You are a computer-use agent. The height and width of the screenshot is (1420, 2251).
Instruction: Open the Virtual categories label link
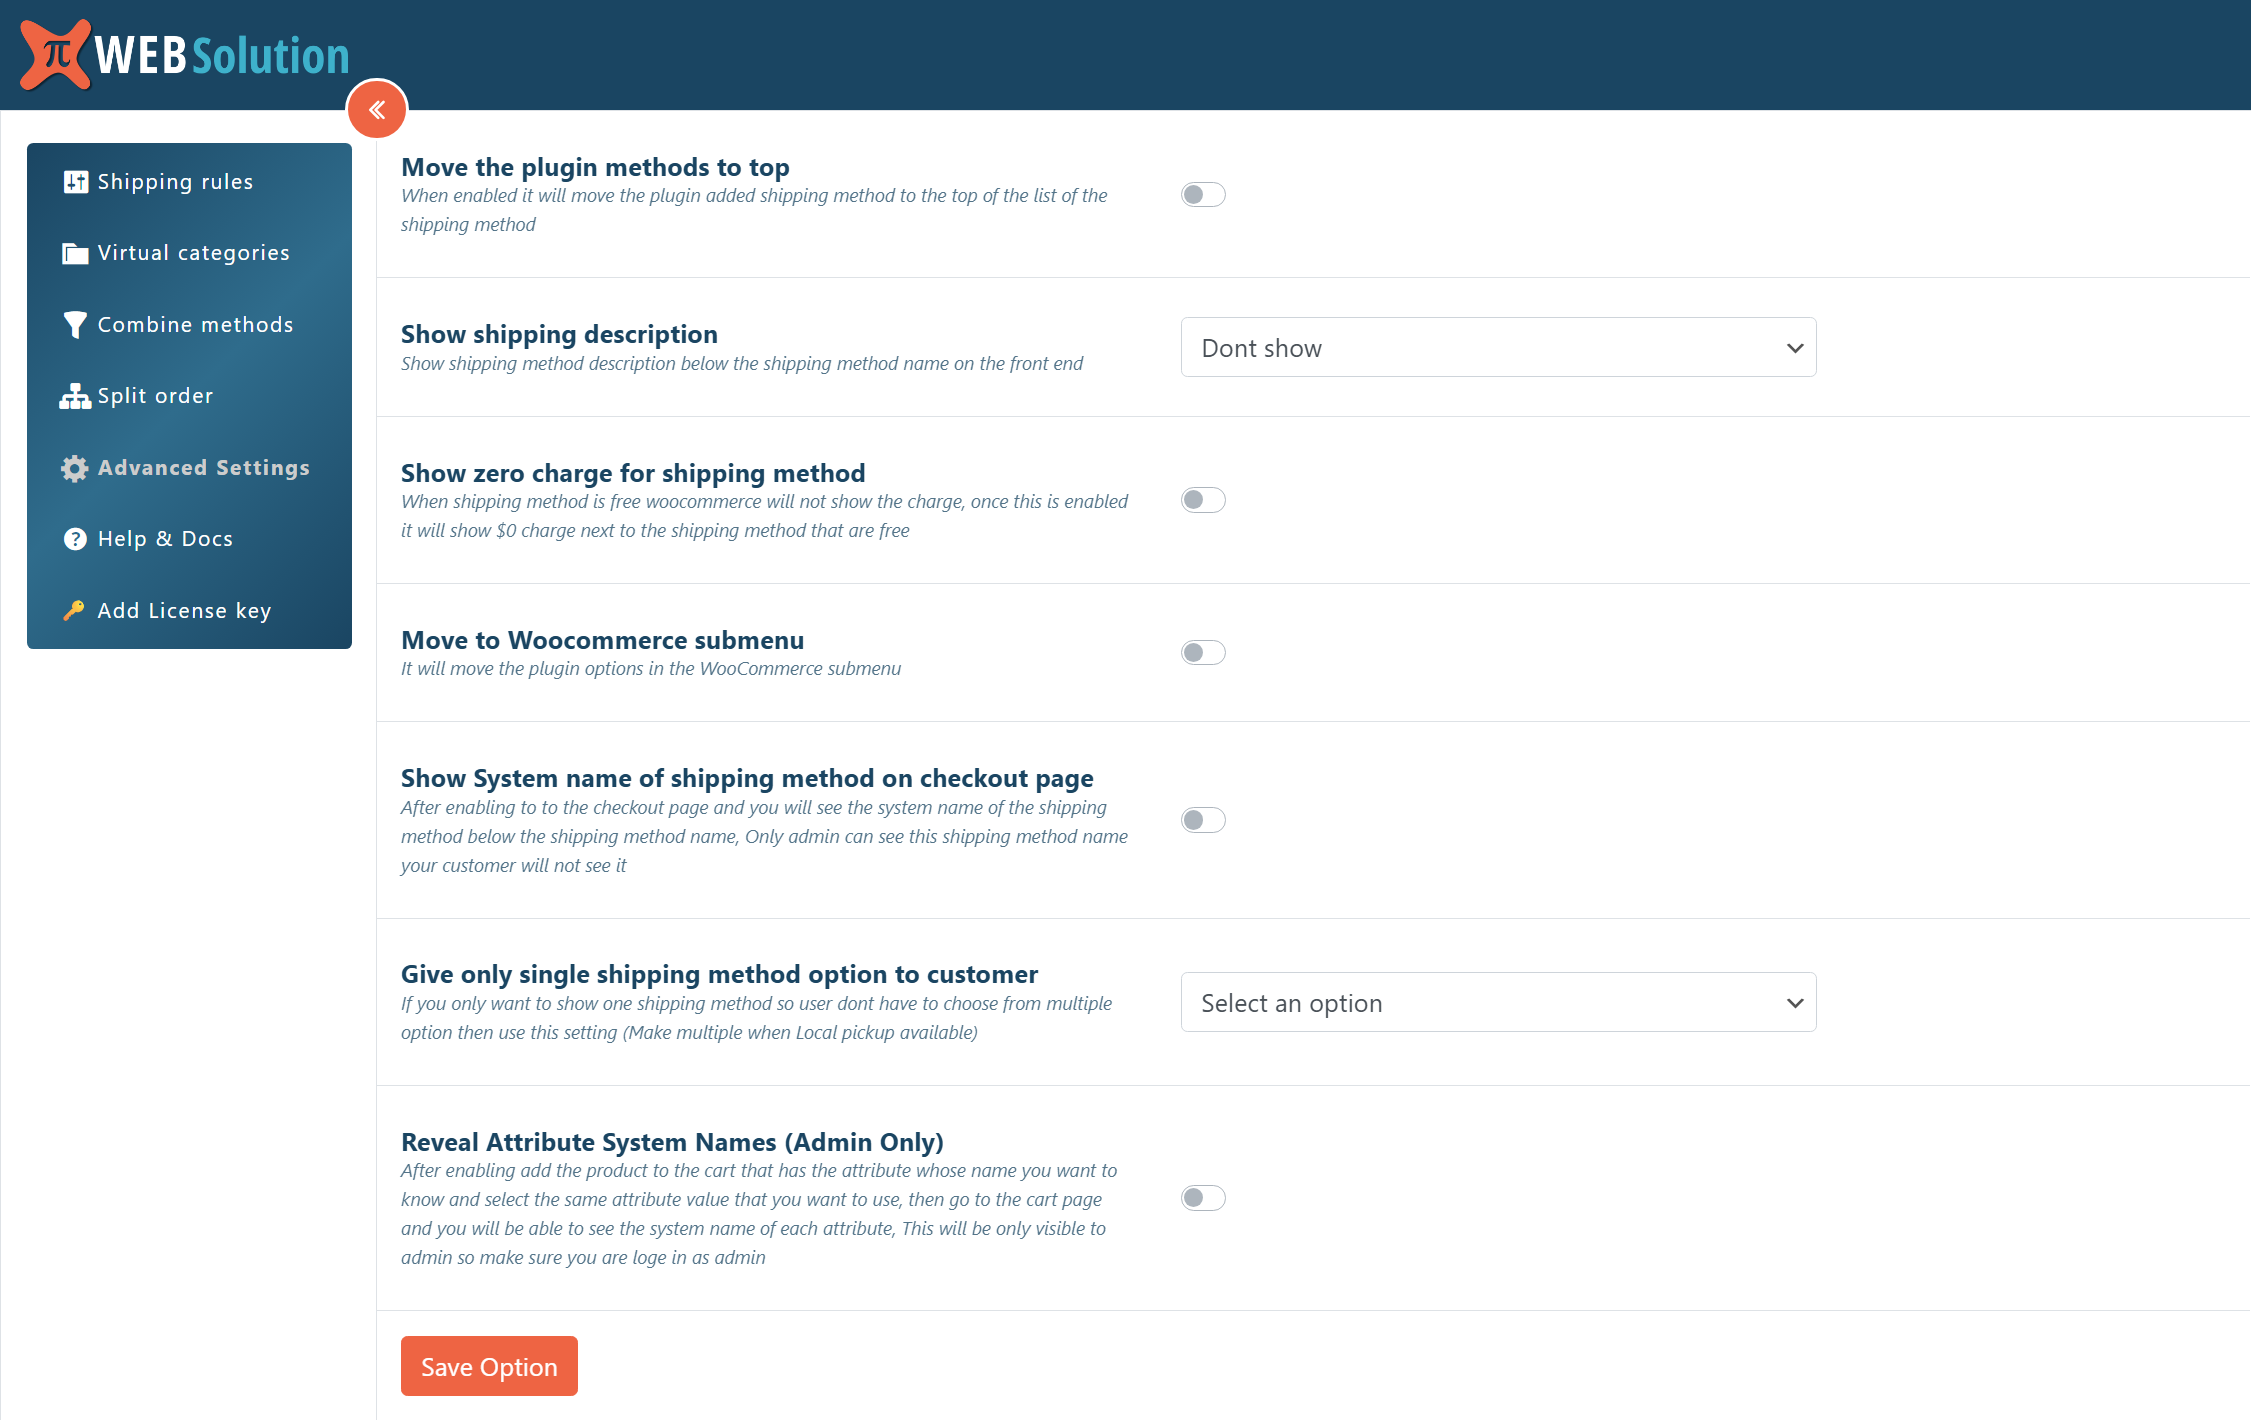(x=193, y=253)
